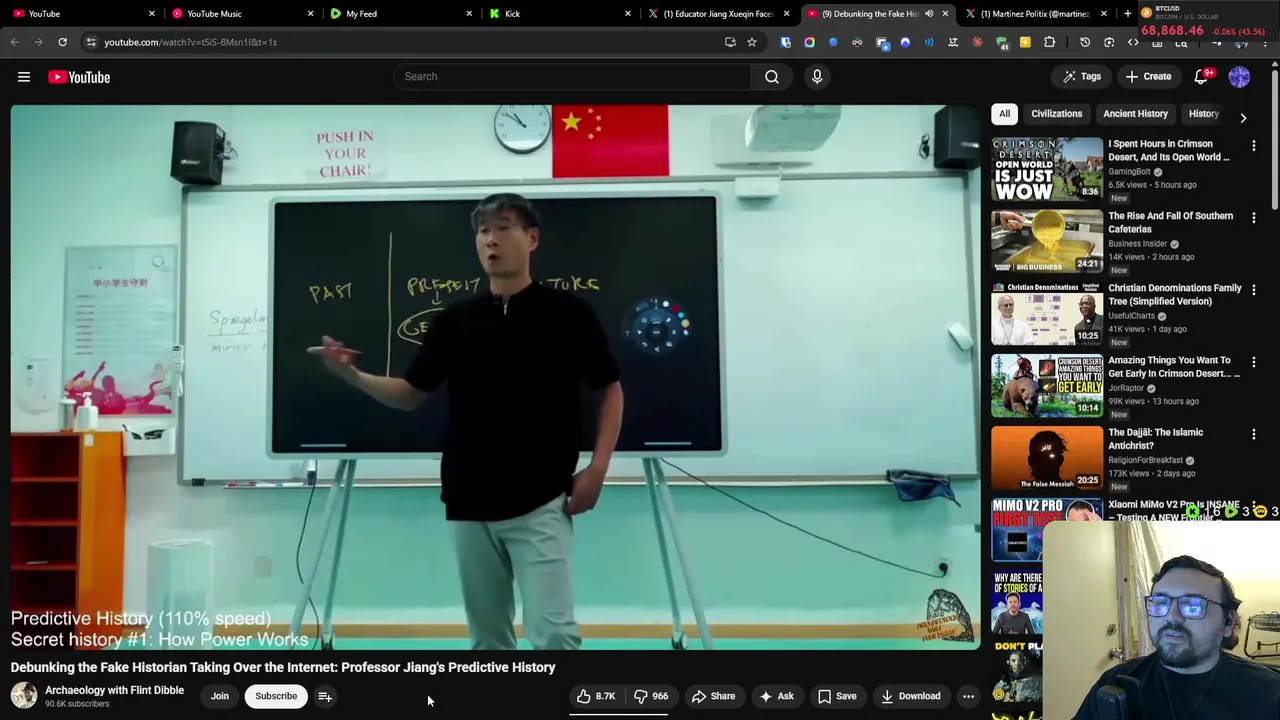Click the developer code brackets toolbar icon
This screenshot has width=1280, height=720.
point(1133,42)
